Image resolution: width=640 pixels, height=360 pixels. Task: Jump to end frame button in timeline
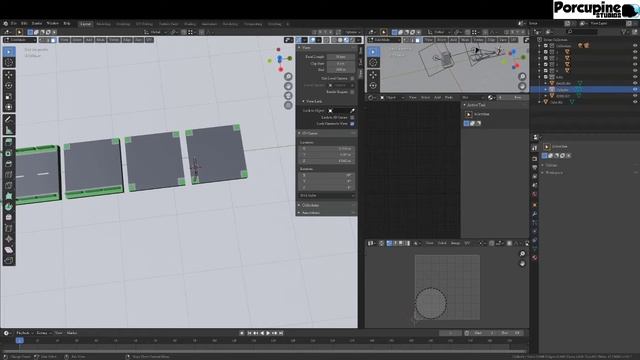[281, 333]
